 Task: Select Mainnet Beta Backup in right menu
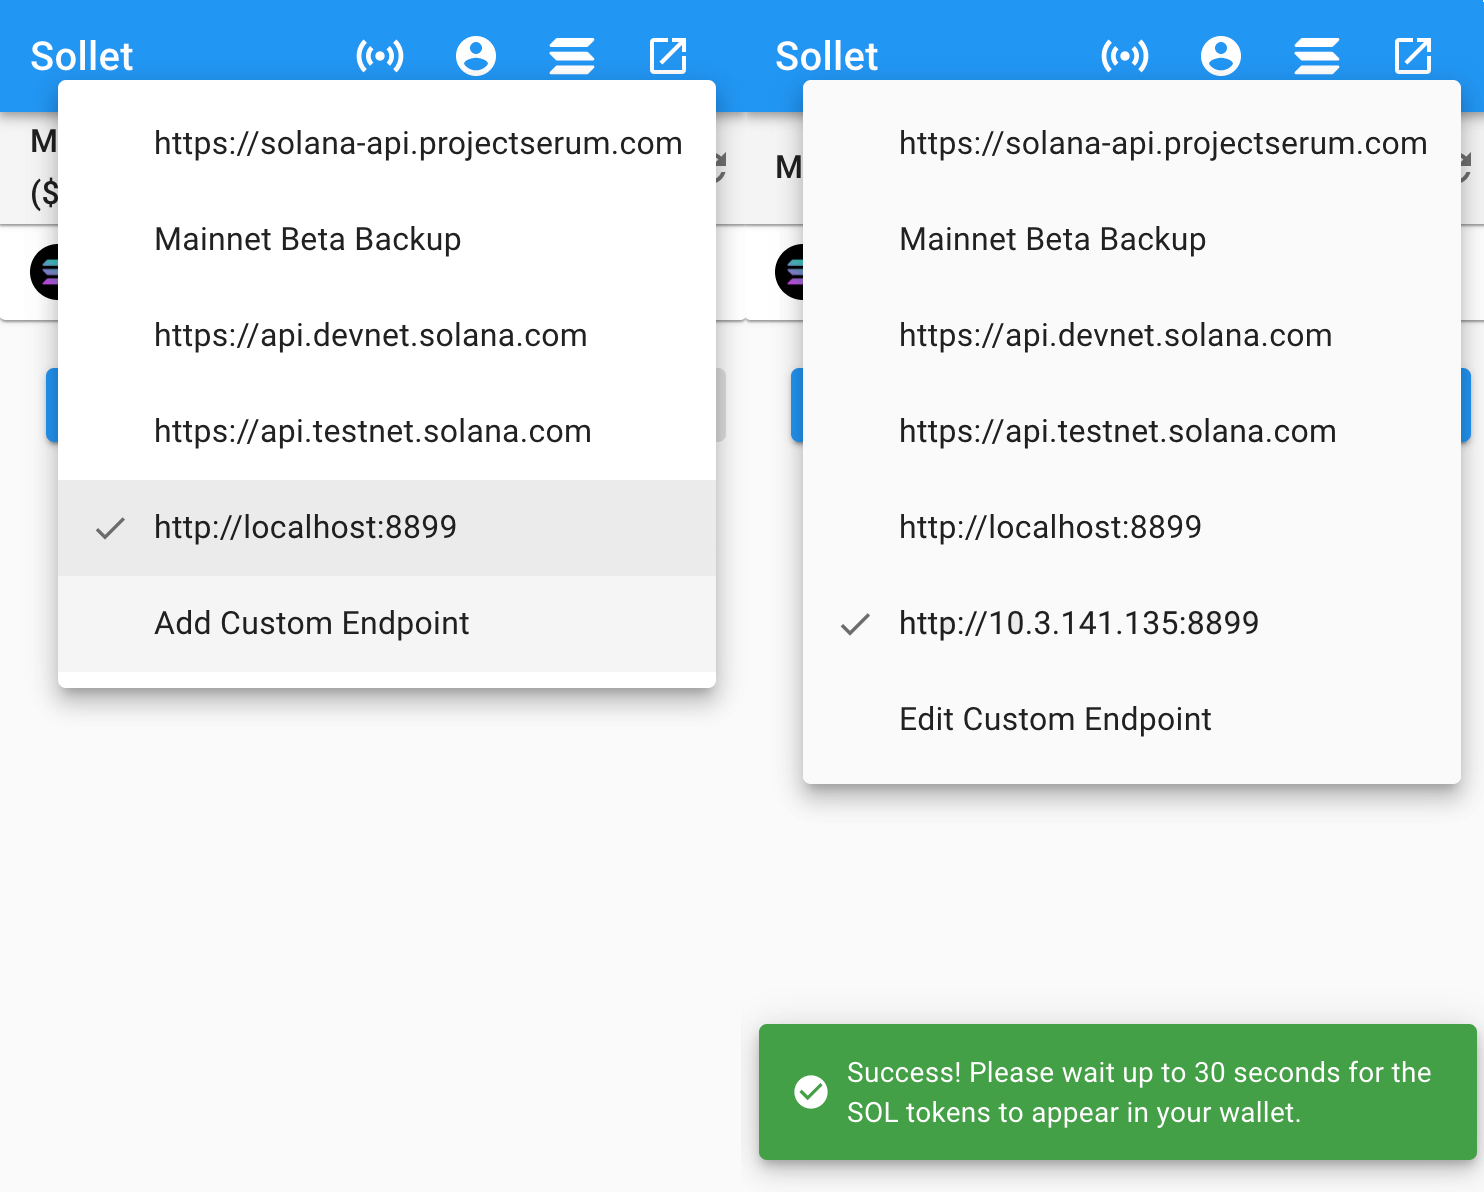tap(1132, 240)
